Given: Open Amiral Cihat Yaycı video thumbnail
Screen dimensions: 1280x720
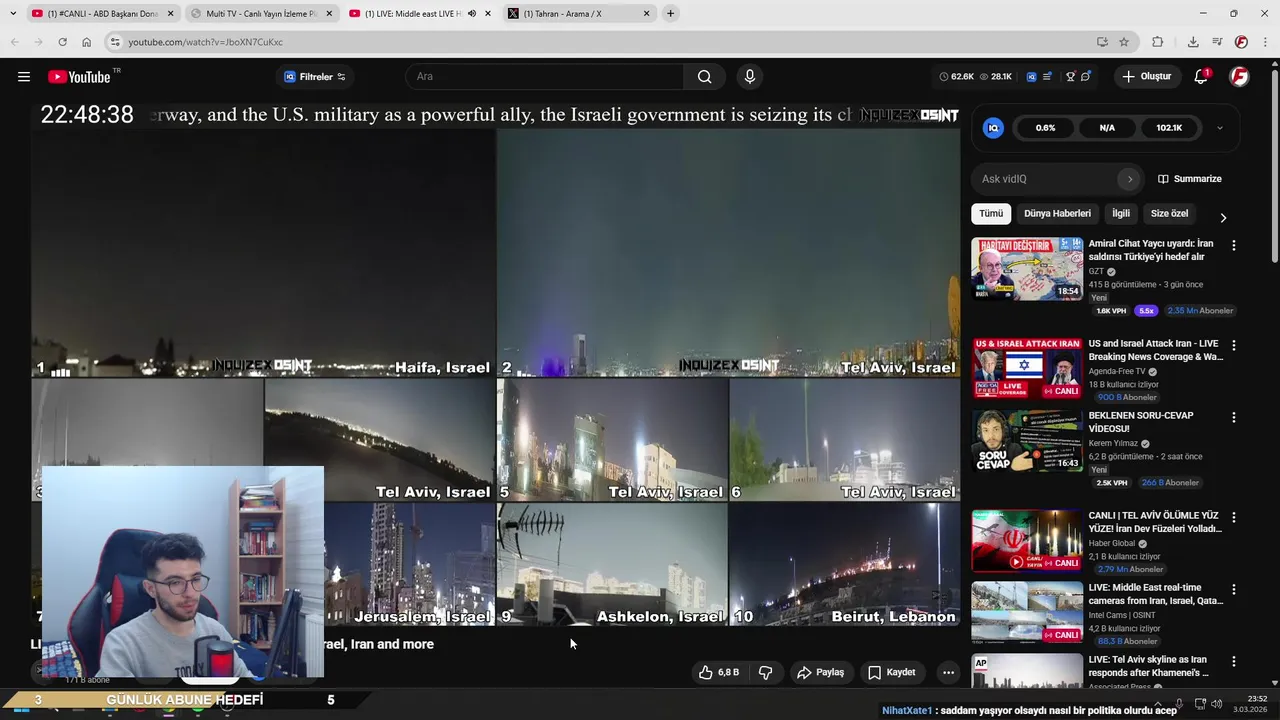Looking at the screenshot, I should click(x=1027, y=269).
